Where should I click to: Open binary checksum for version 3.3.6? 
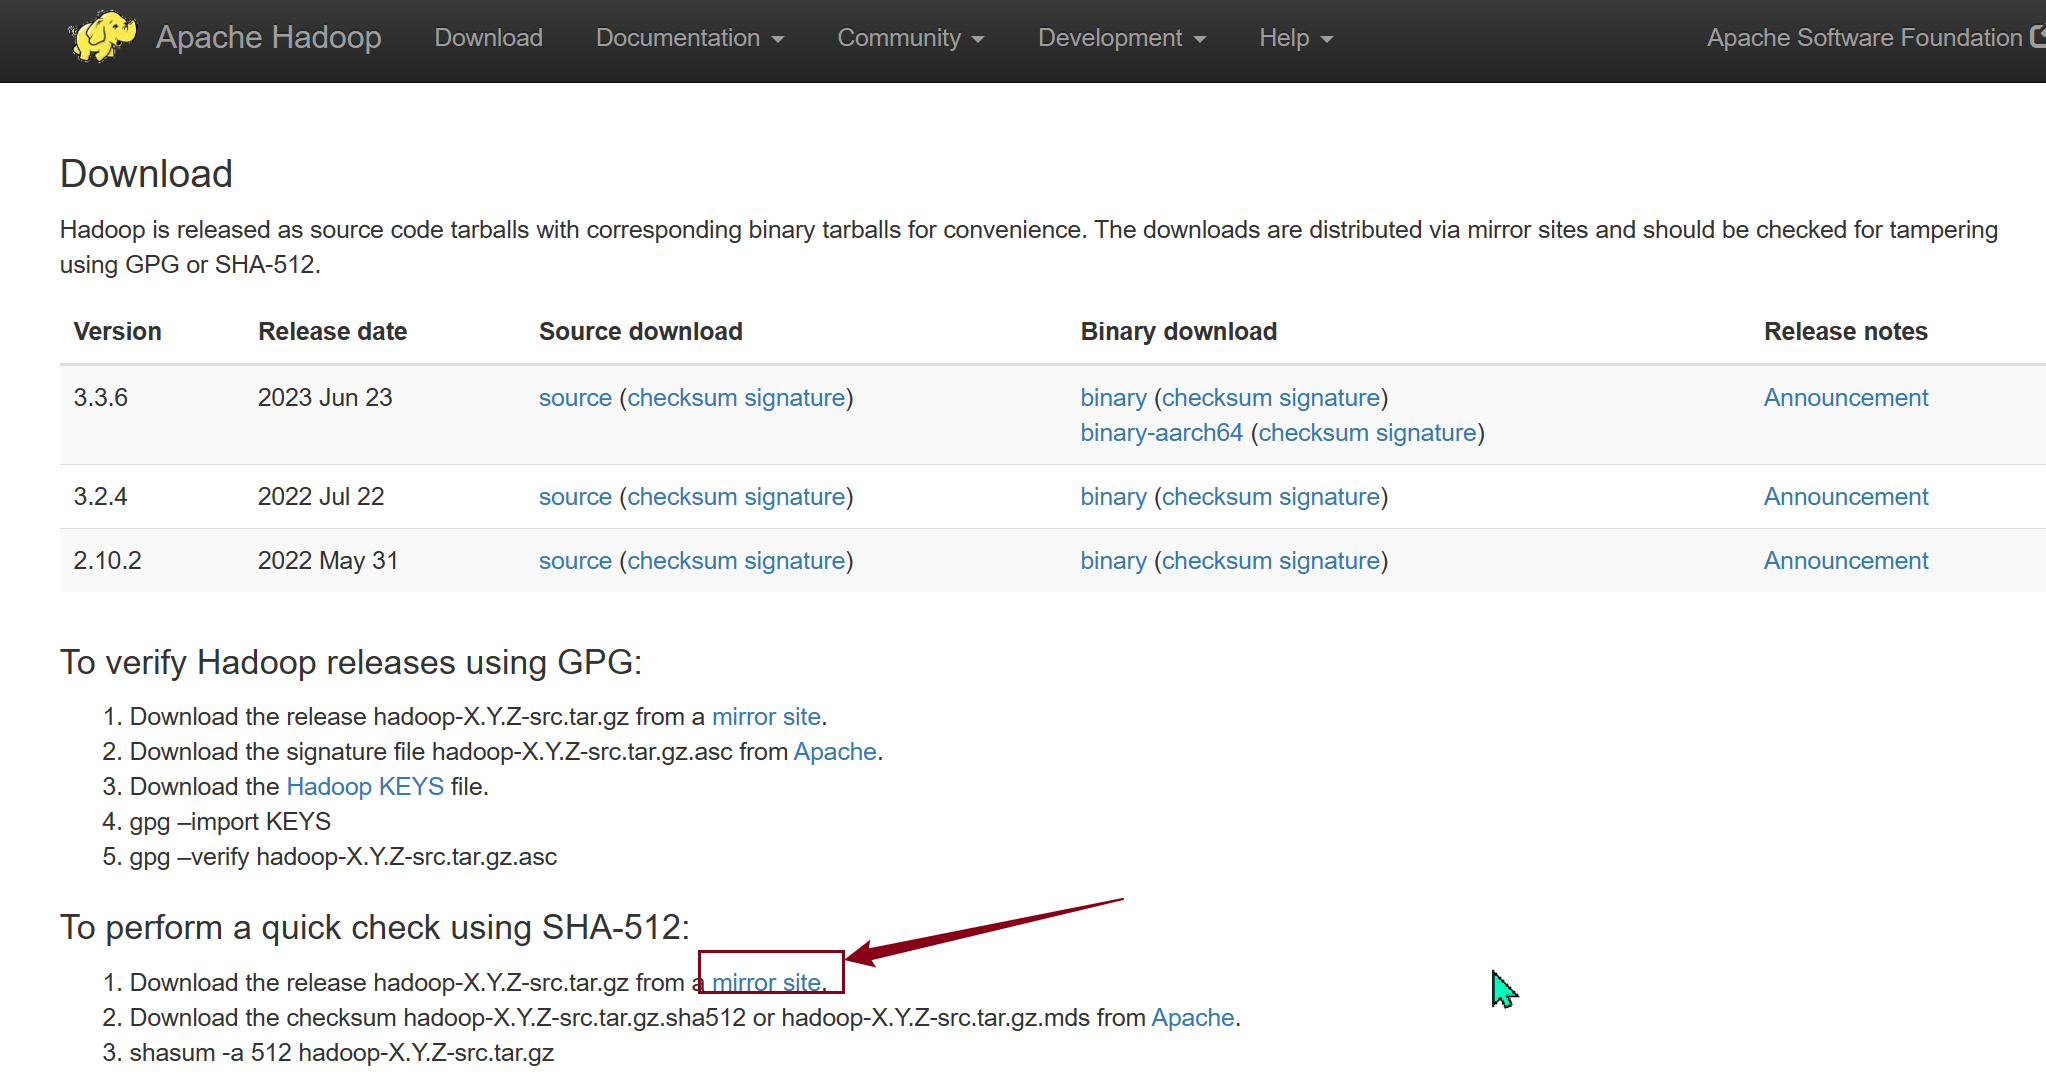(1217, 398)
